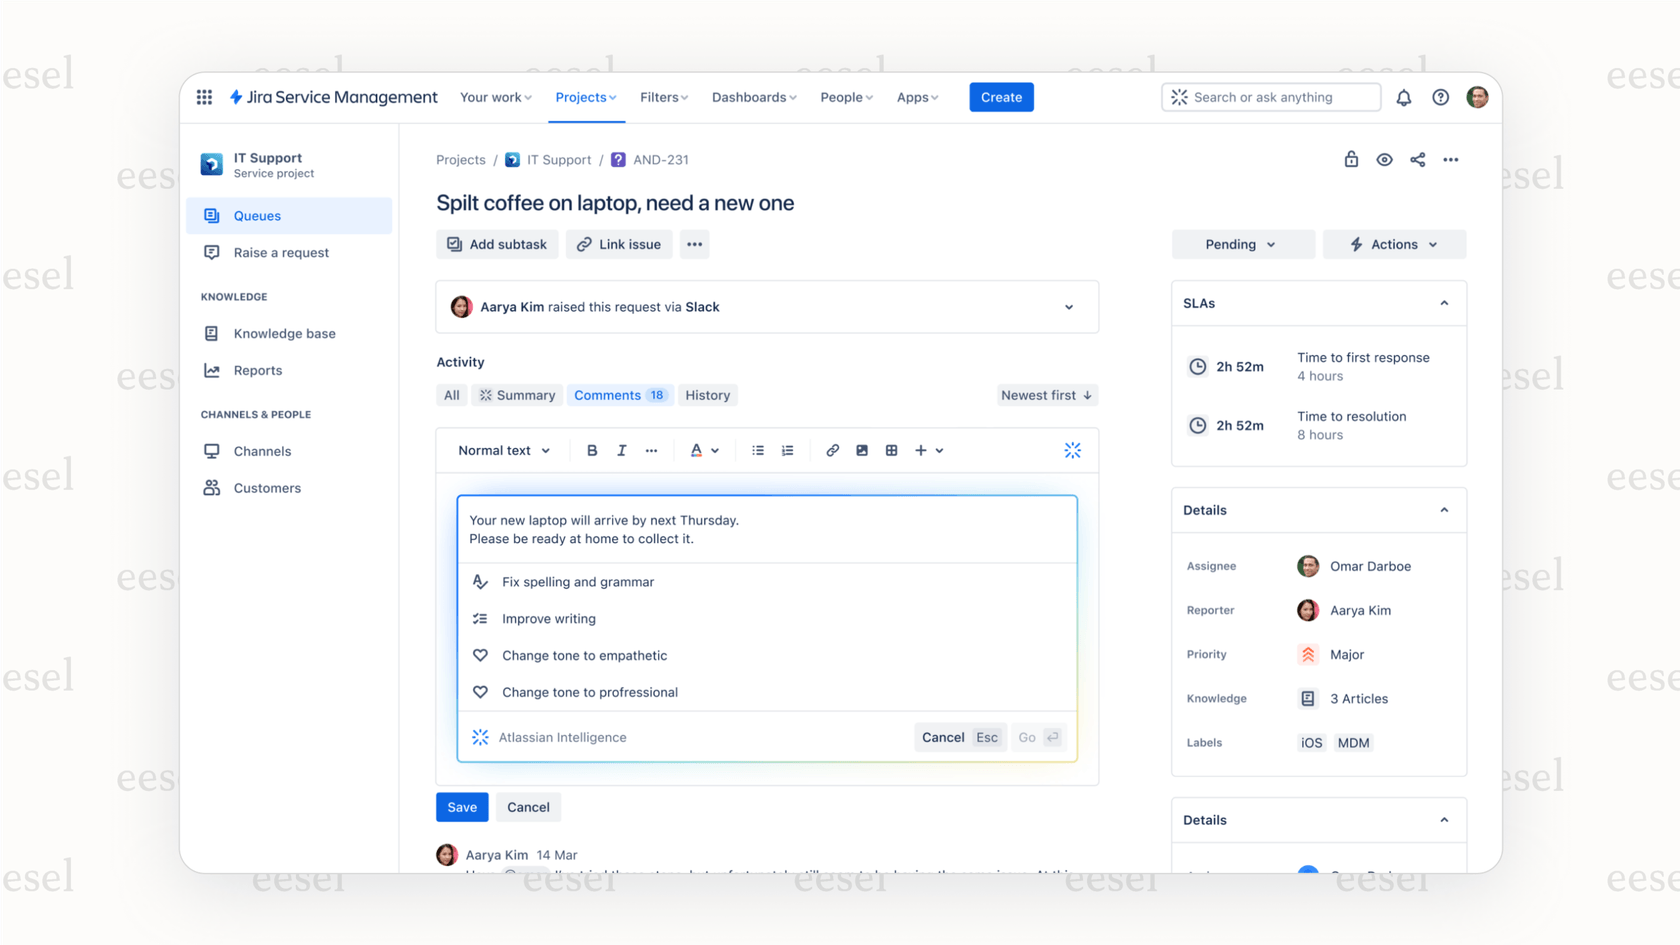Insert an image into the comment
Viewport: 1680px width, 945px height.
pos(861,450)
